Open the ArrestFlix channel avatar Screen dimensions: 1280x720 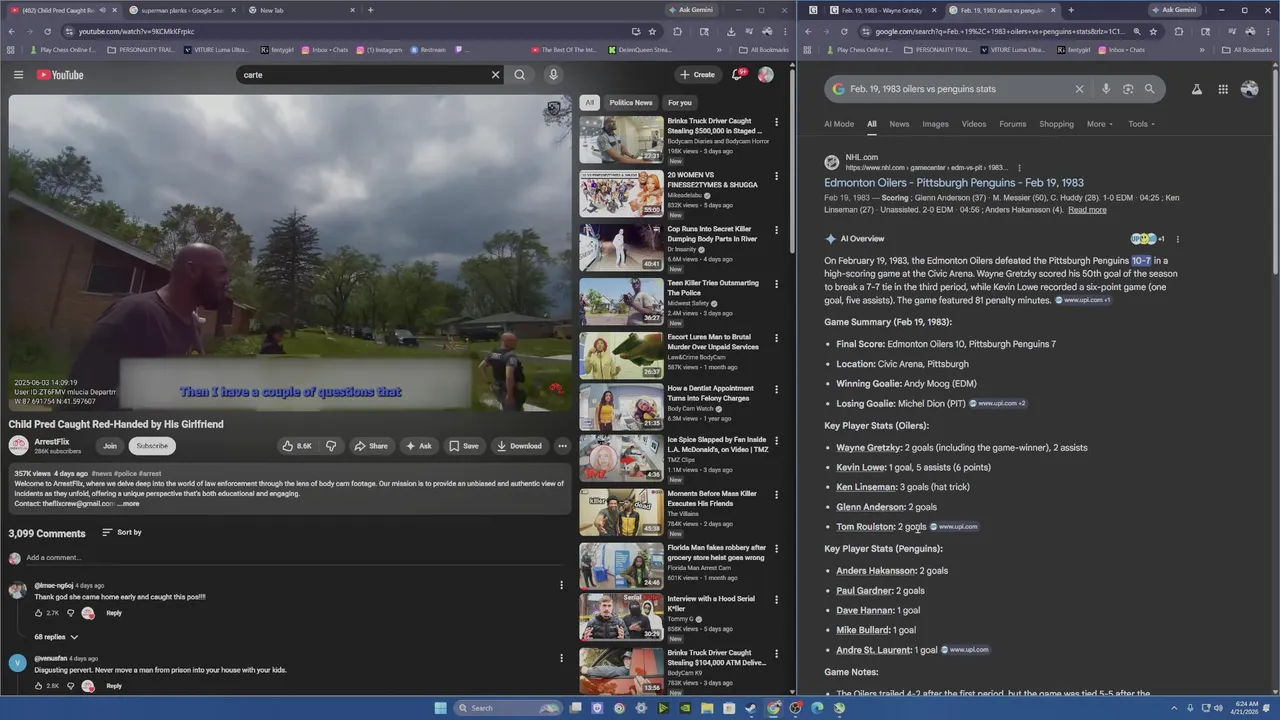click(x=19, y=445)
